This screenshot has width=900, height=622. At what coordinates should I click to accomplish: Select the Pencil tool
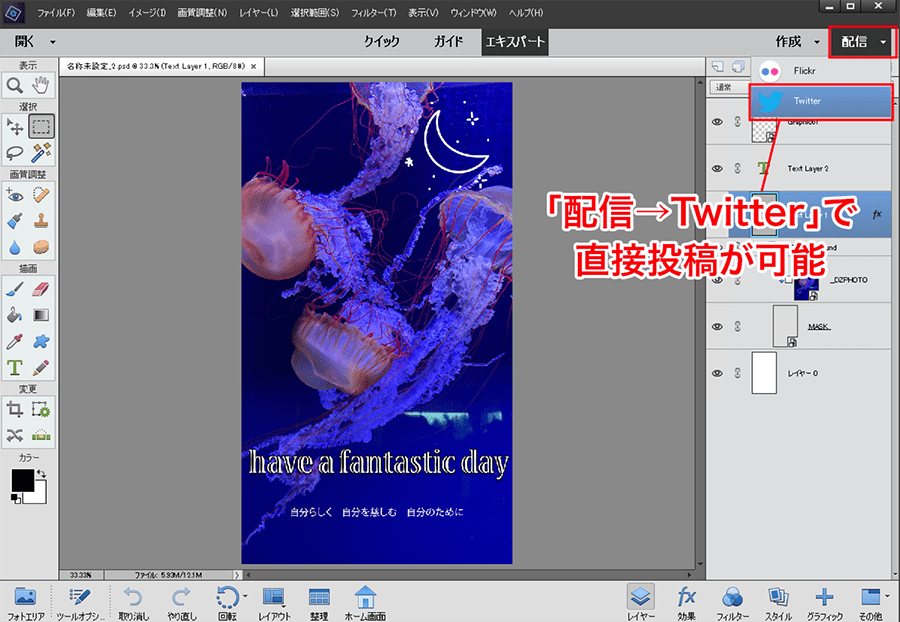(41, 367)
